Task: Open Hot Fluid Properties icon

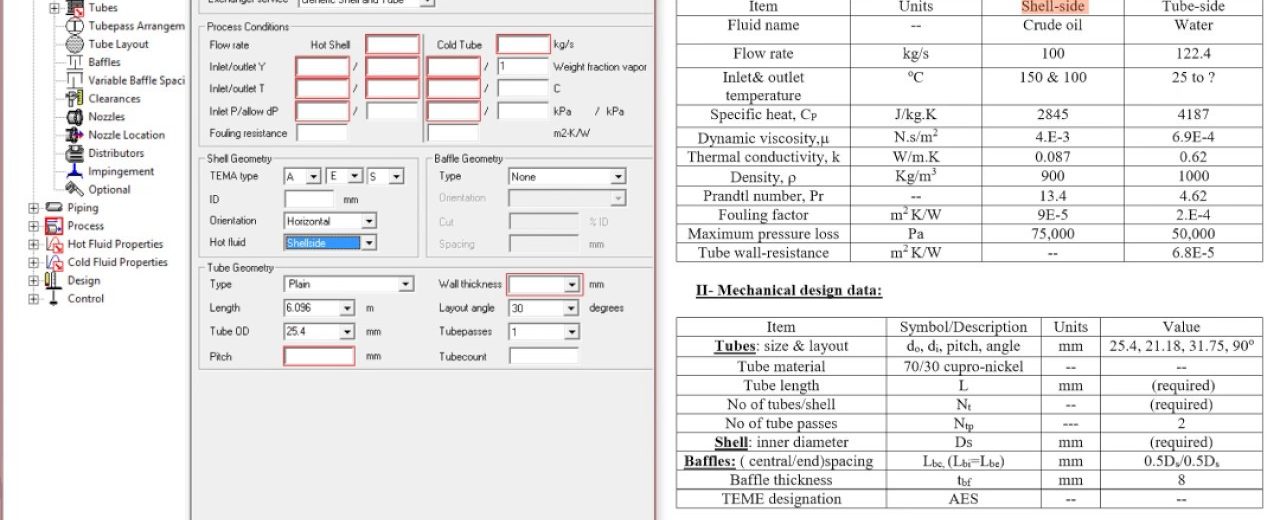Action: pos(54,244)
